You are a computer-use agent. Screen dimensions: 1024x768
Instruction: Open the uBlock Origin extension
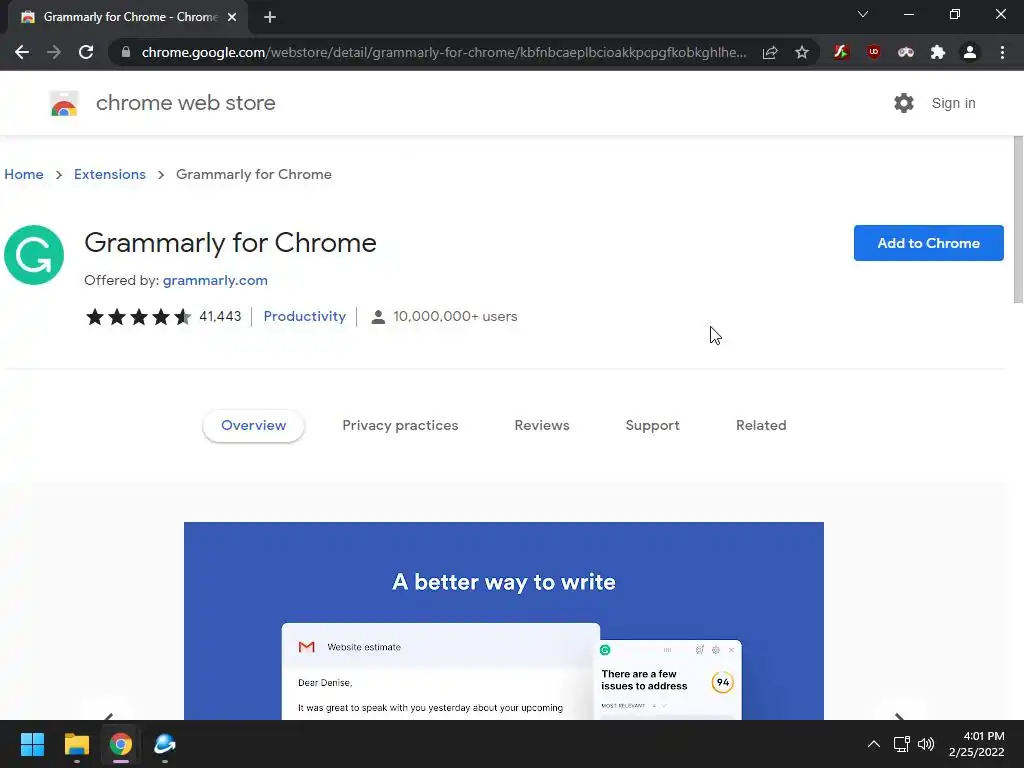(x=874, y=52)
